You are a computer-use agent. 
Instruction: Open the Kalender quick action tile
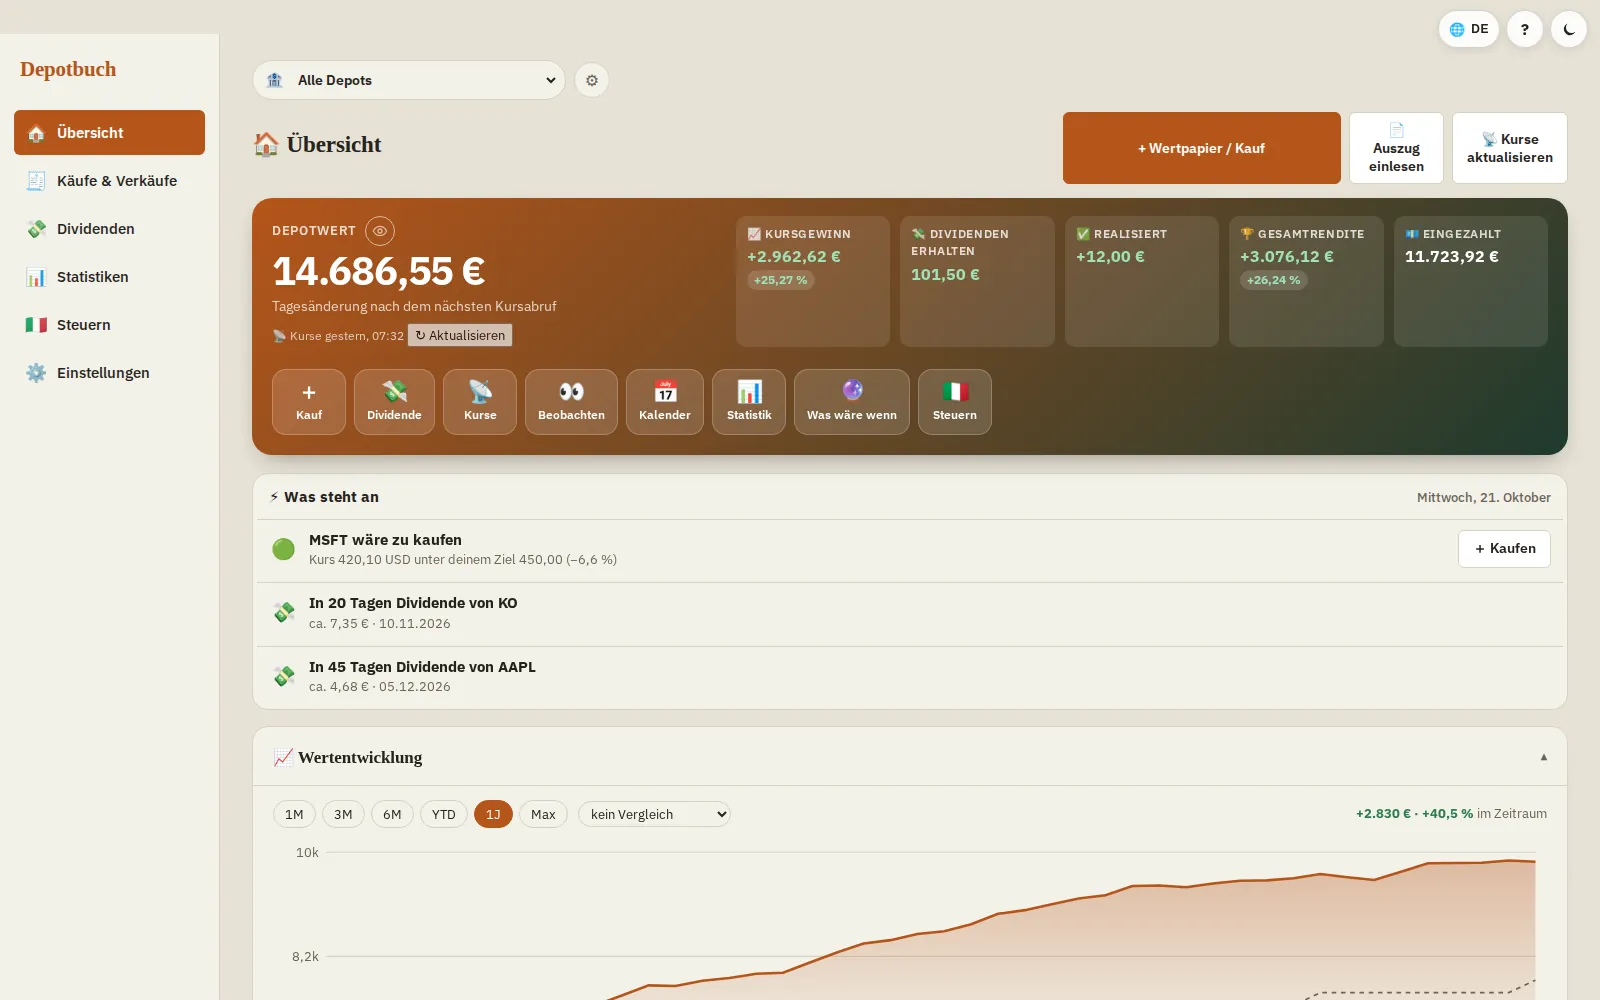coord(665,402)
